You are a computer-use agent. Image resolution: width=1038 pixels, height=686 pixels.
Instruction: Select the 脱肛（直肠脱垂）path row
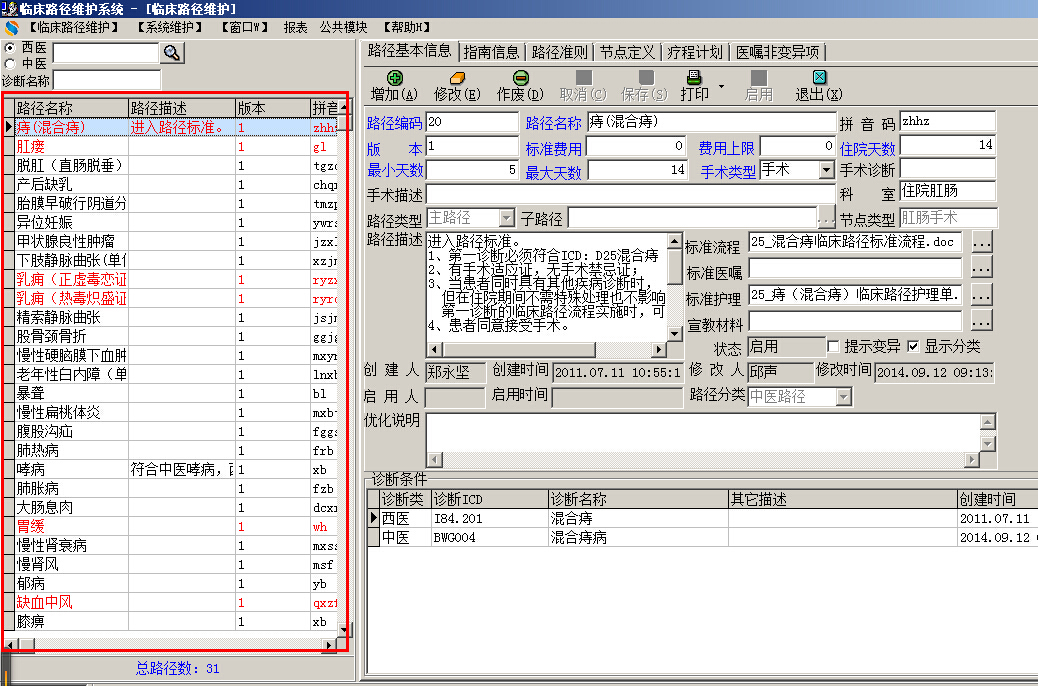tap(177, 166)
